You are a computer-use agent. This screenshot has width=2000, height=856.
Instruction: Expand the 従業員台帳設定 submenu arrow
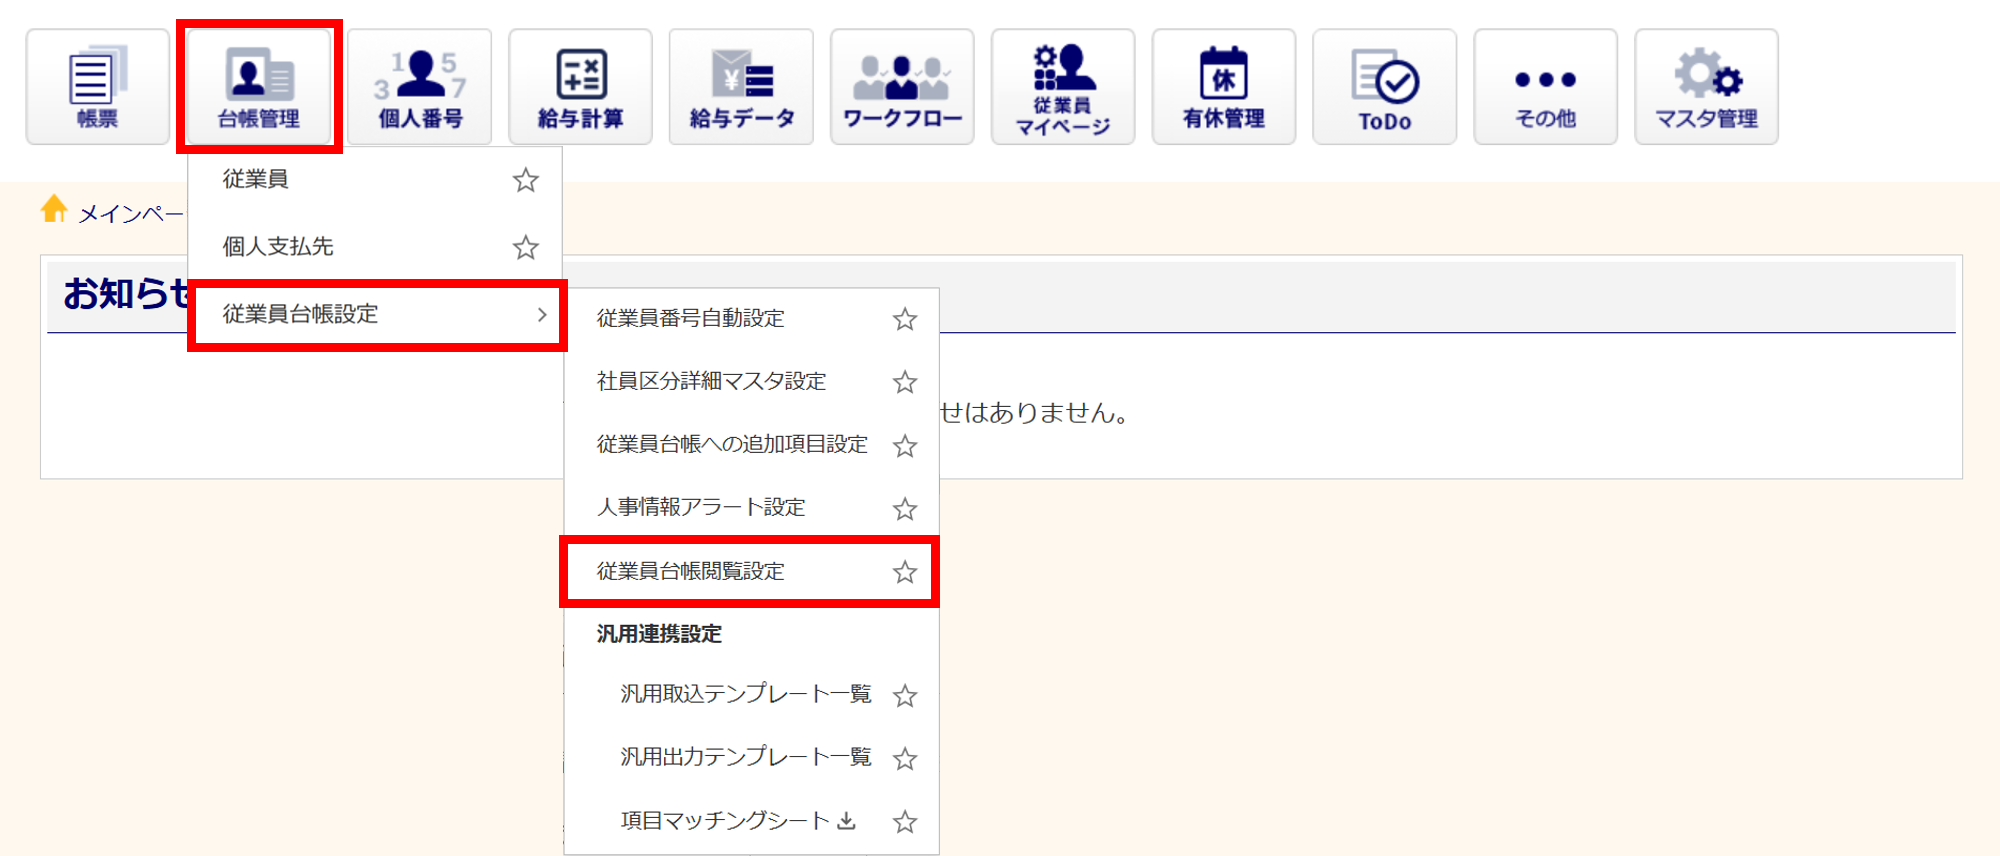click(541, 314)
